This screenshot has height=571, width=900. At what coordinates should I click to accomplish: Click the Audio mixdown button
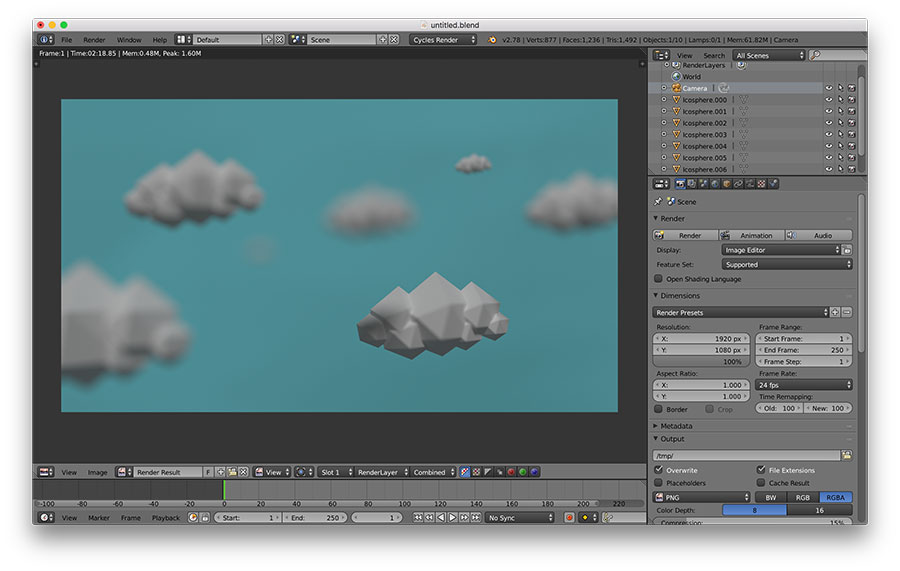(819, 235)
